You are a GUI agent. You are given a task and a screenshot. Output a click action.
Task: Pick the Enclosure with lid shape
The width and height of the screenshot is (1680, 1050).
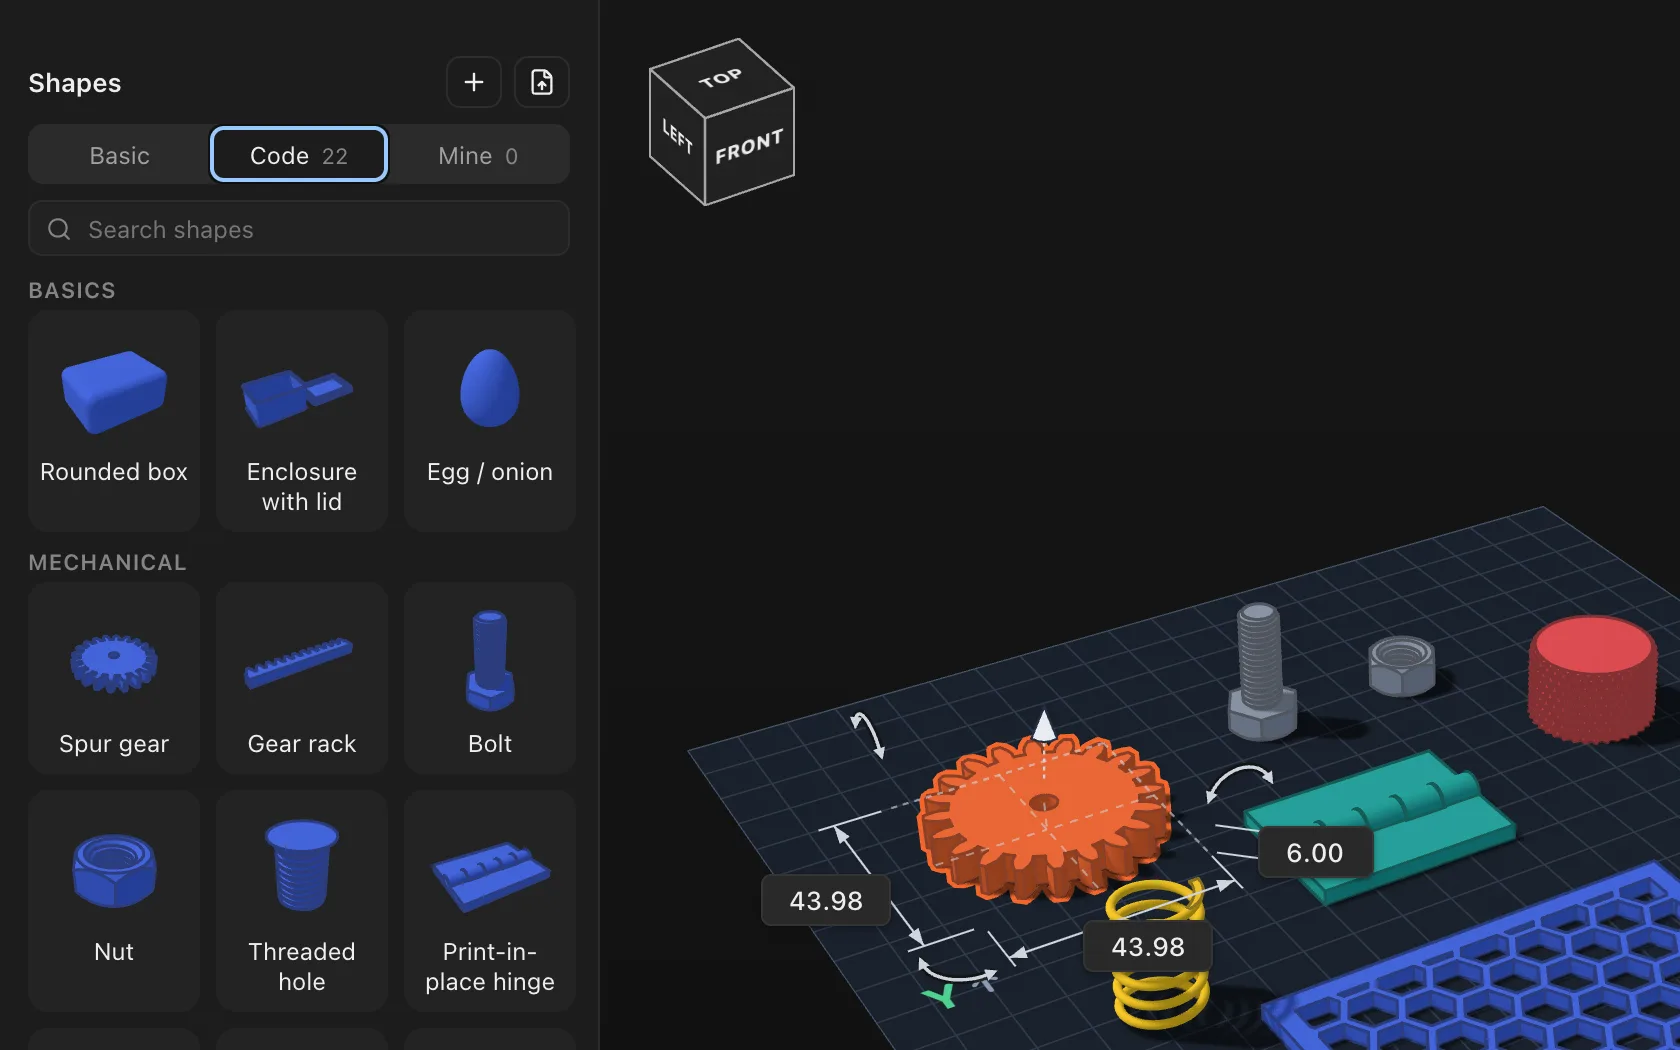pyautogui.click(x=302, y=420)
